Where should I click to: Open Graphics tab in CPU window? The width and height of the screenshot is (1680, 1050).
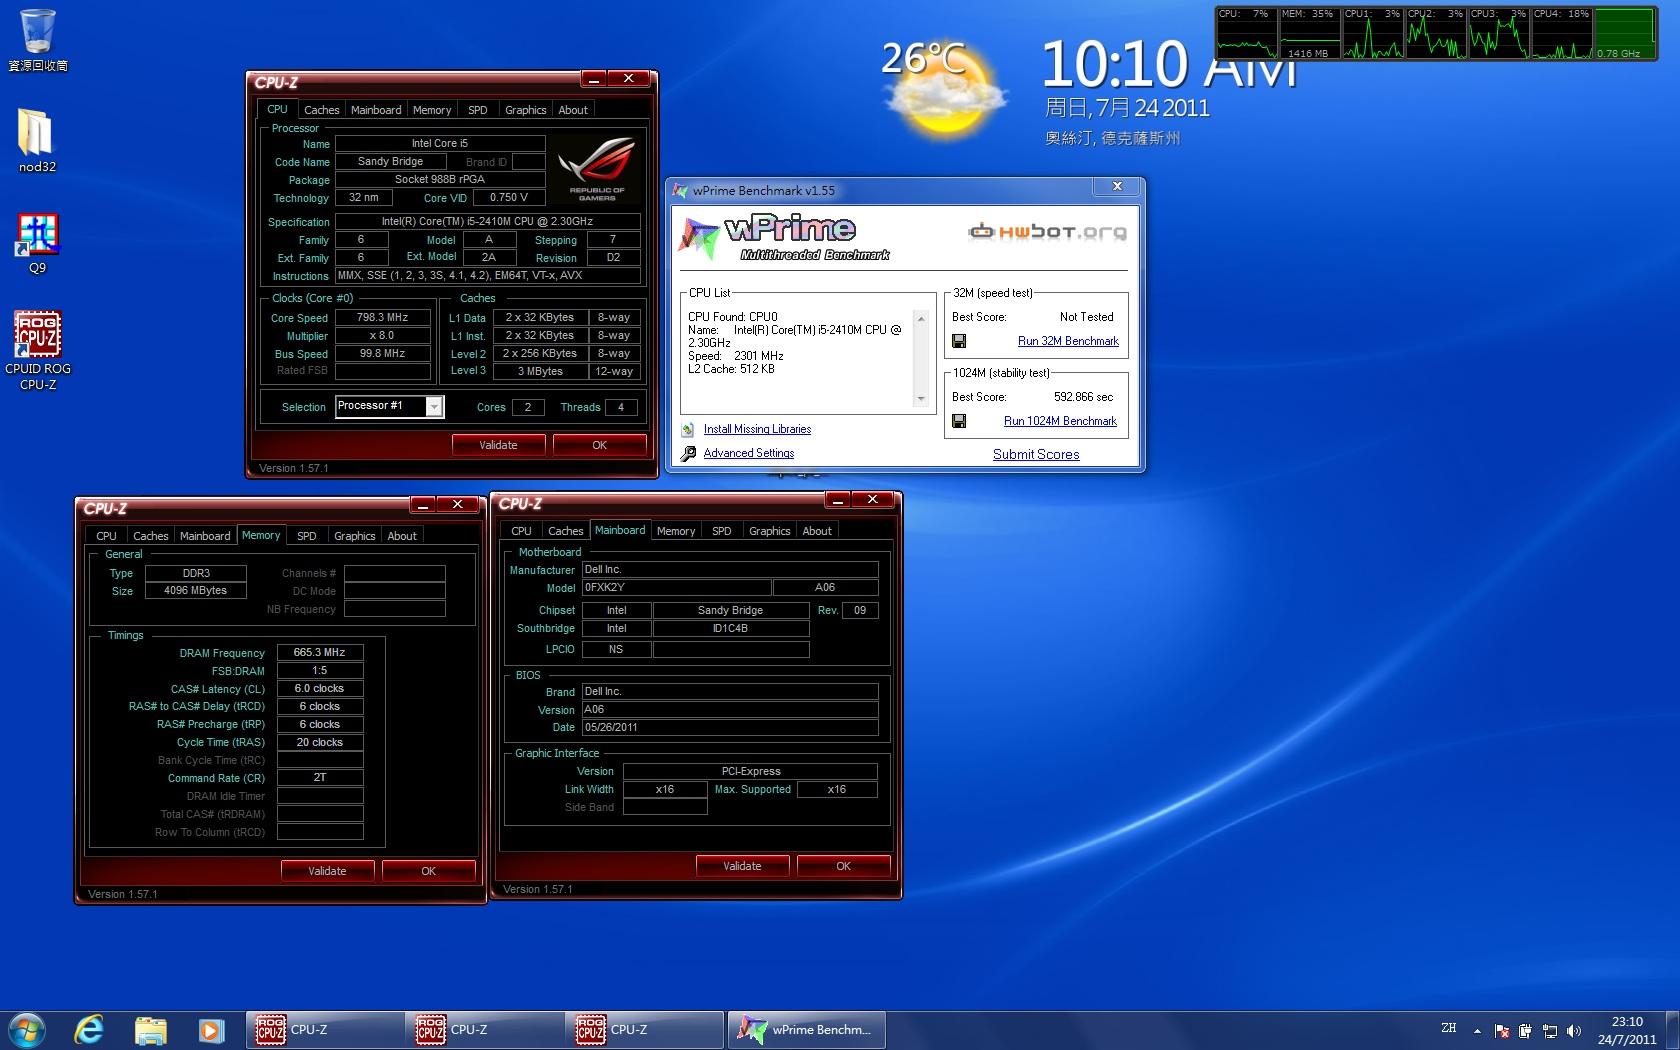[526, 110]
